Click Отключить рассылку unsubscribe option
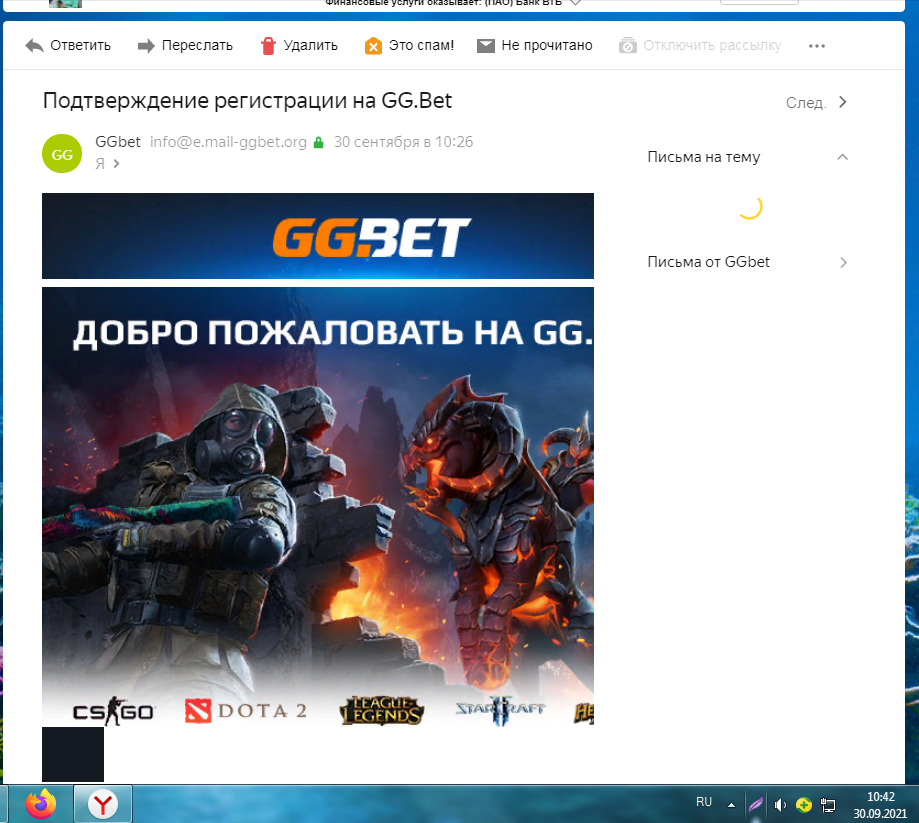The image size is (919, 823). [x=712, y=46]
